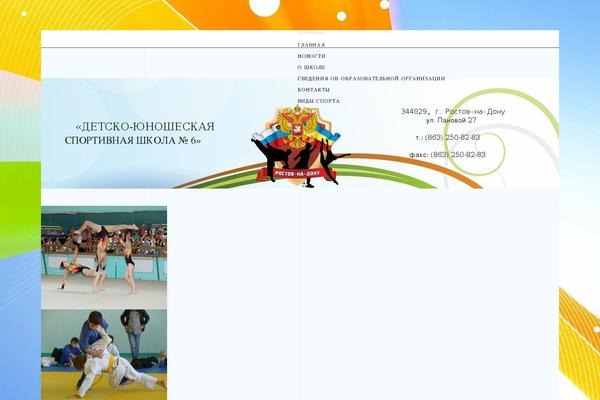Select the ВИДЫ СПОРТА menu item
The height and width of the screenshot is (400, 600).
(x=318, y=101)
